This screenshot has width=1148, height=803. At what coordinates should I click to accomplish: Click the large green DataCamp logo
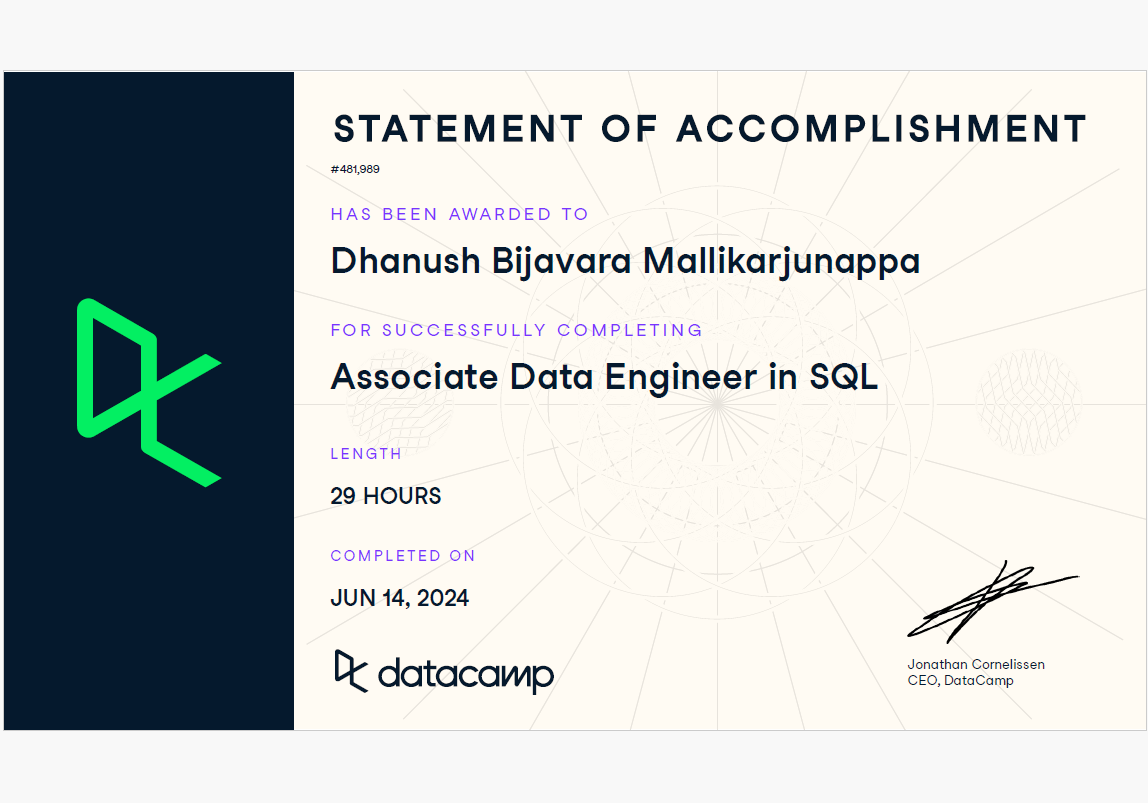148,392
